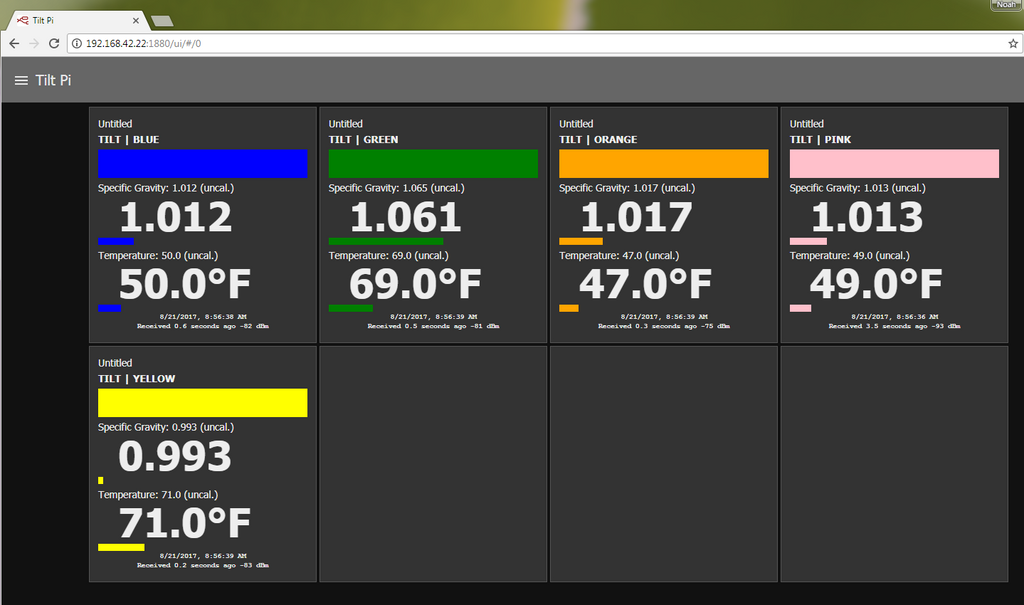1024x605 pixels.
Task: Click the yellow color bar for Tilt Yellow
Action: [202, 403]
